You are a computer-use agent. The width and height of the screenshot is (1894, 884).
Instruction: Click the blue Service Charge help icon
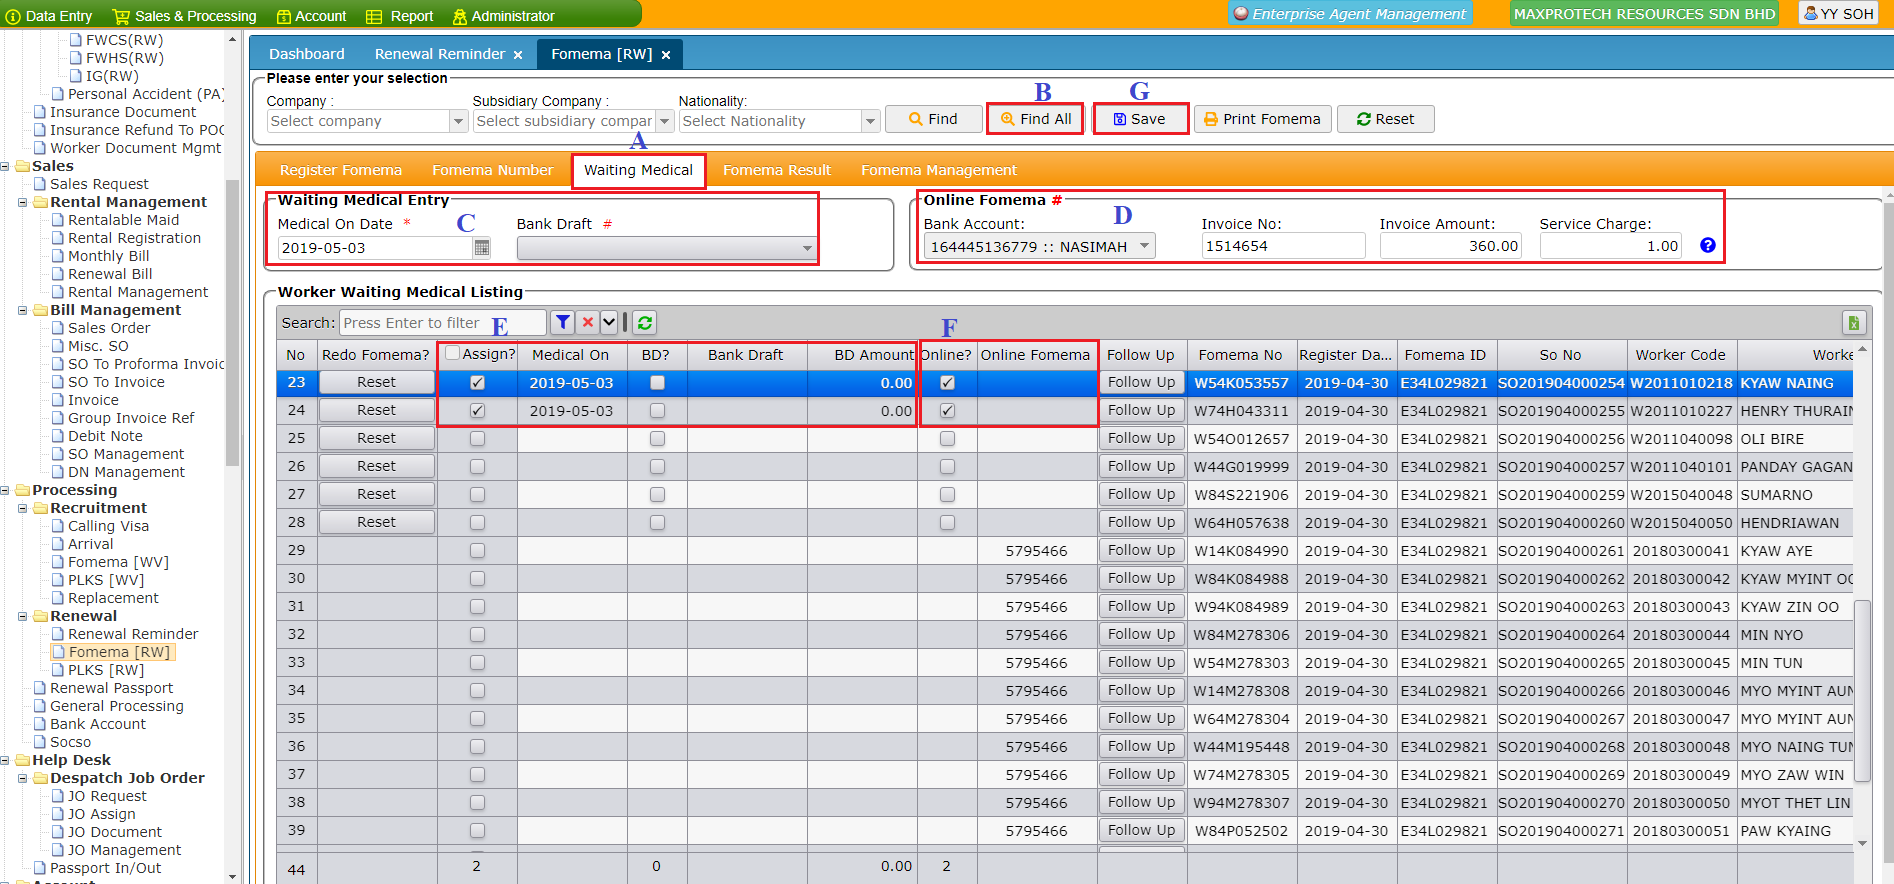[1708, 245]
